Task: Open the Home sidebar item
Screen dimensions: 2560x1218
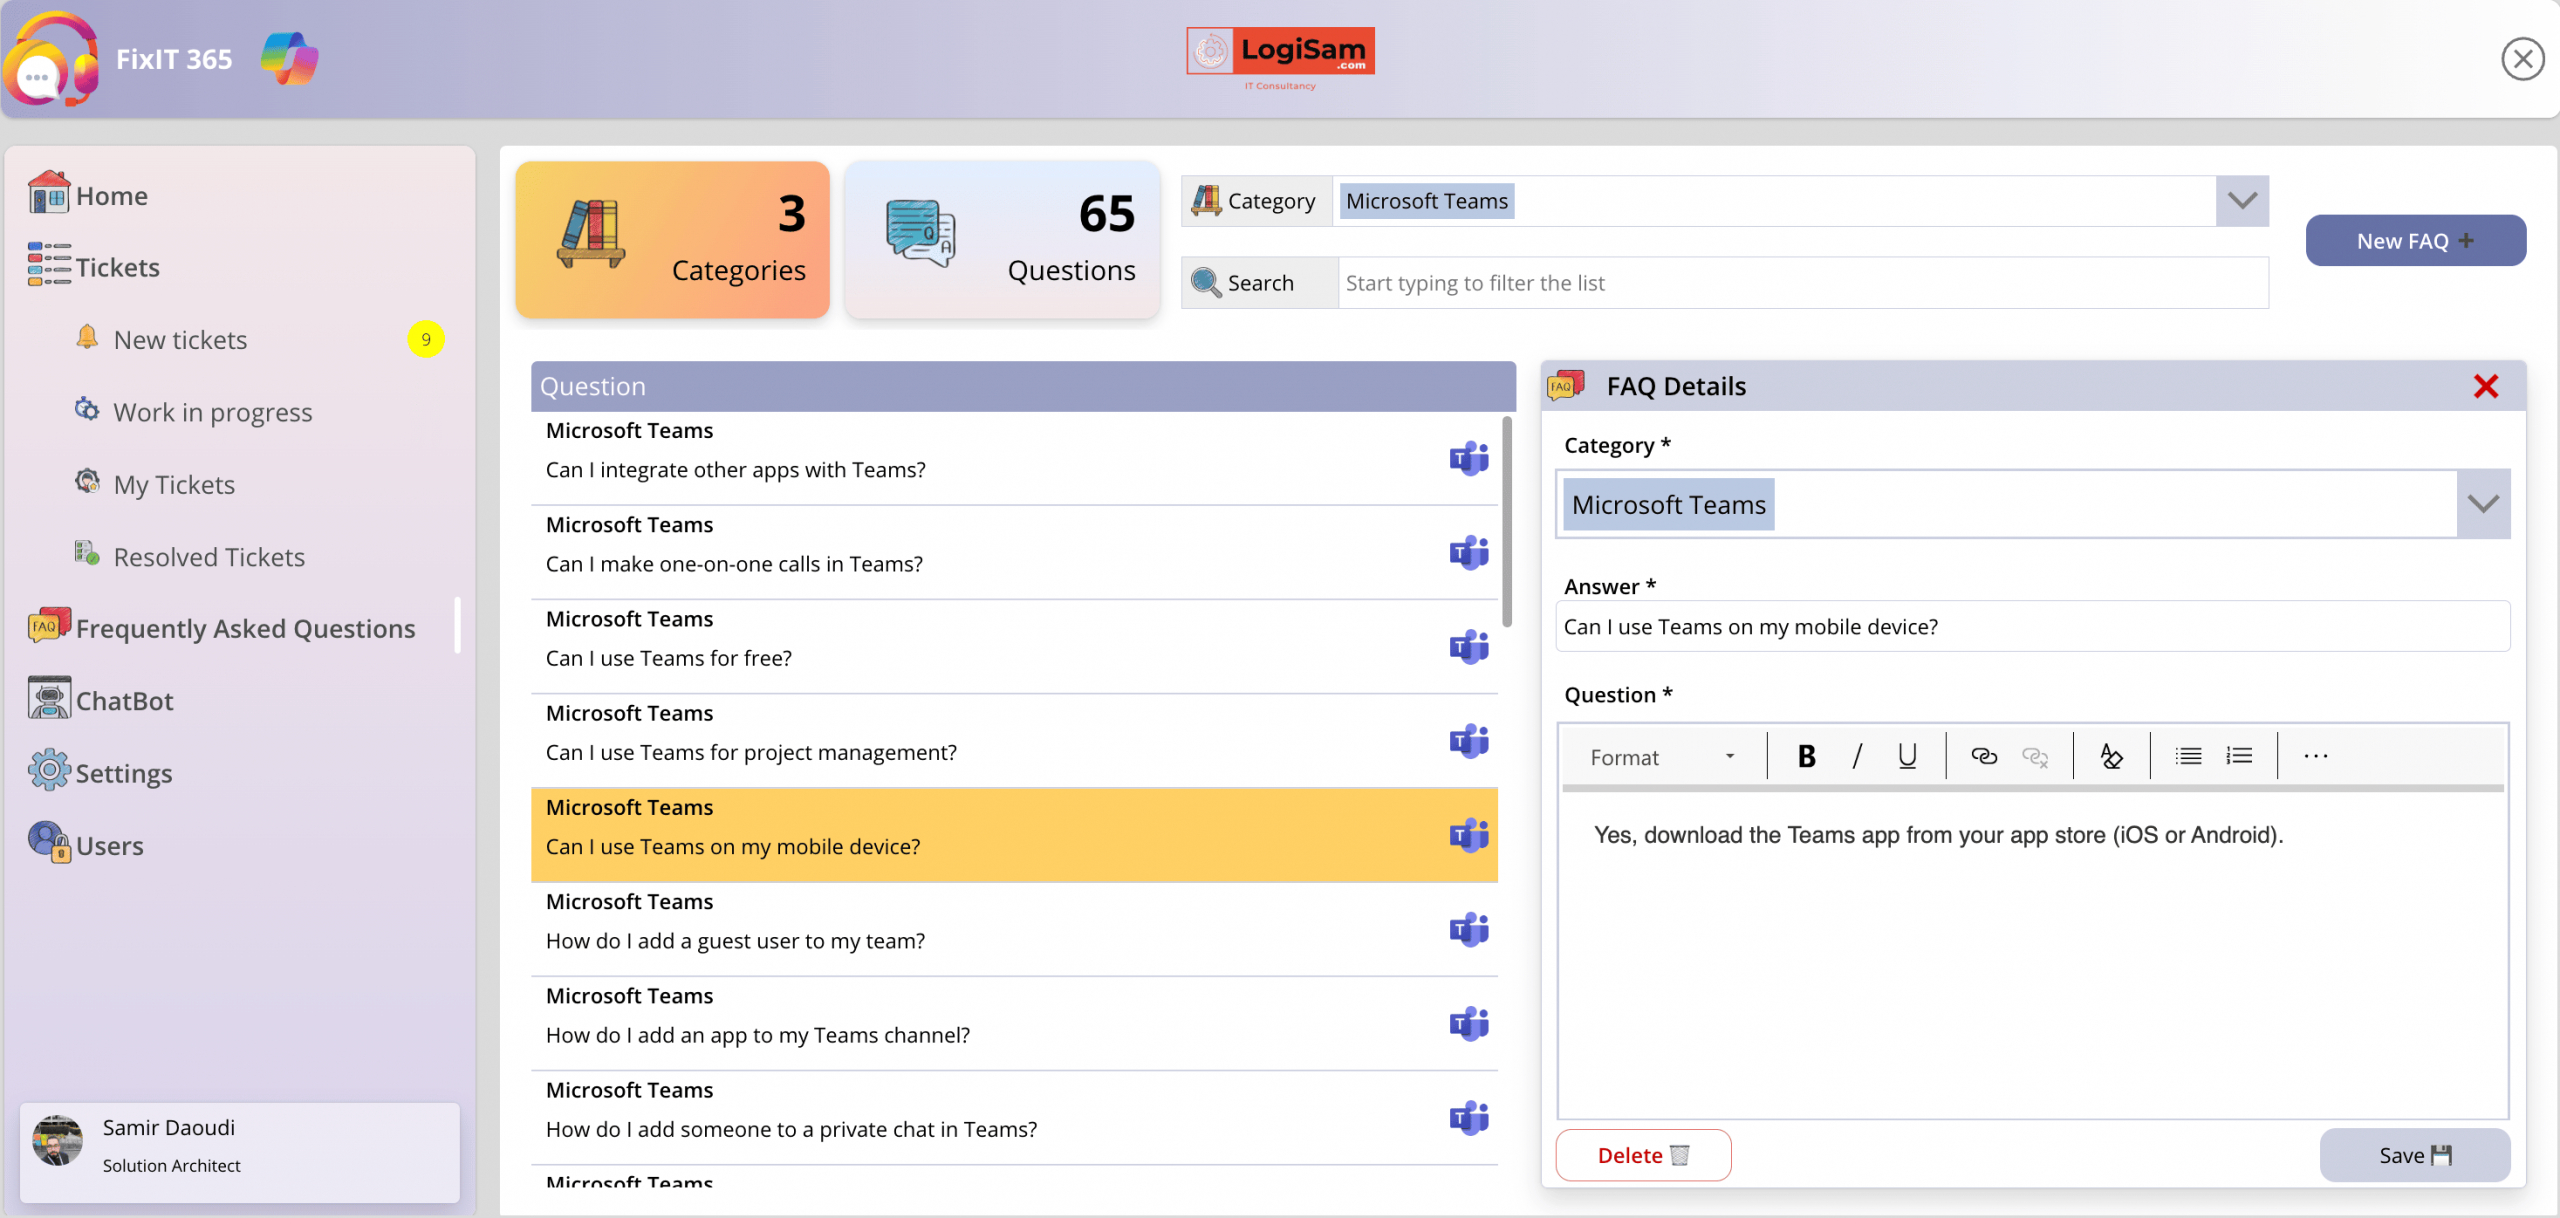Action: [x=89, y=195]
